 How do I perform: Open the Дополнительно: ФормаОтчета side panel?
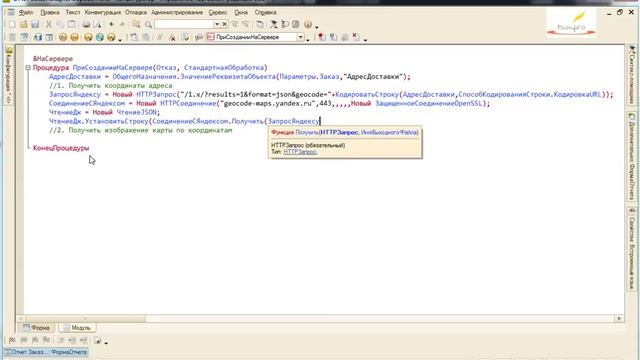[632, 156]
